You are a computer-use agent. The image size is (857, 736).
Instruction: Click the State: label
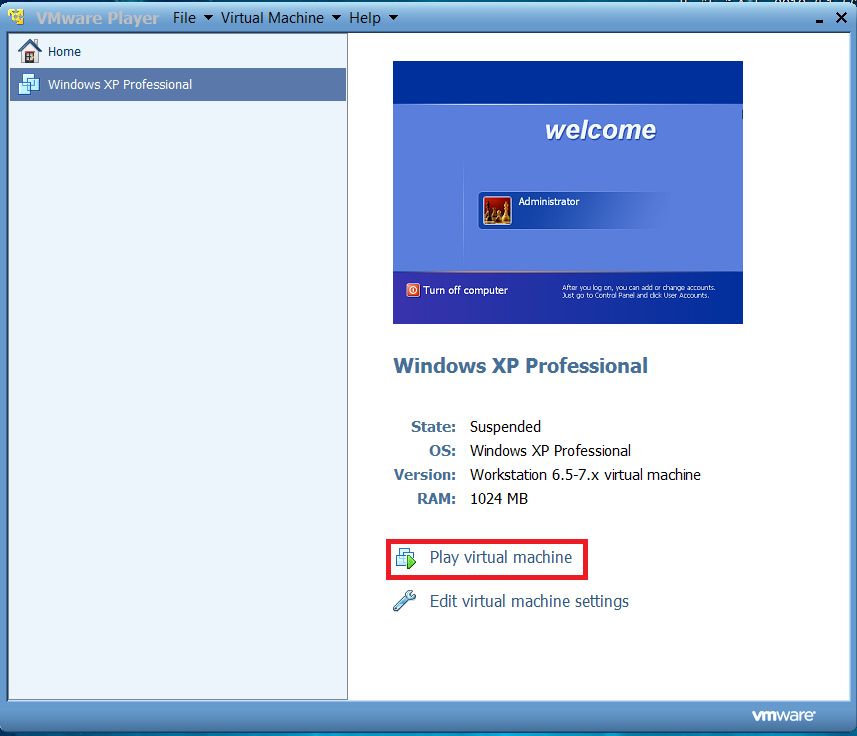coord(433,427)
